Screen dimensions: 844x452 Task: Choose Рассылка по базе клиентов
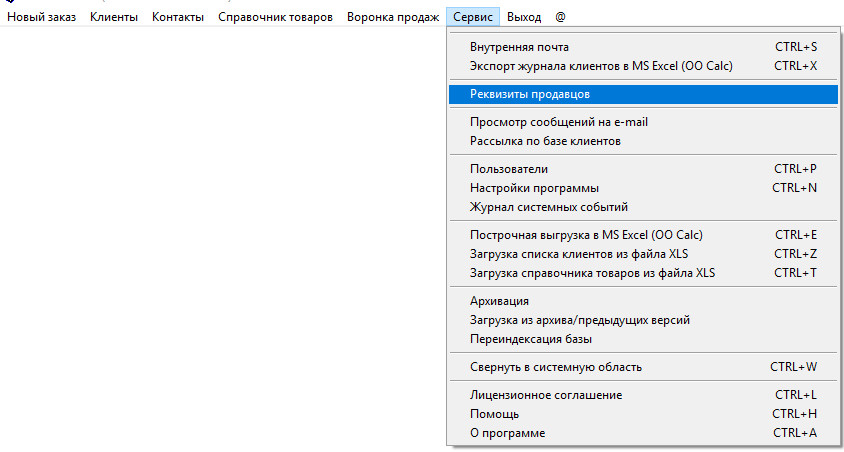click(x=545, y=141)
